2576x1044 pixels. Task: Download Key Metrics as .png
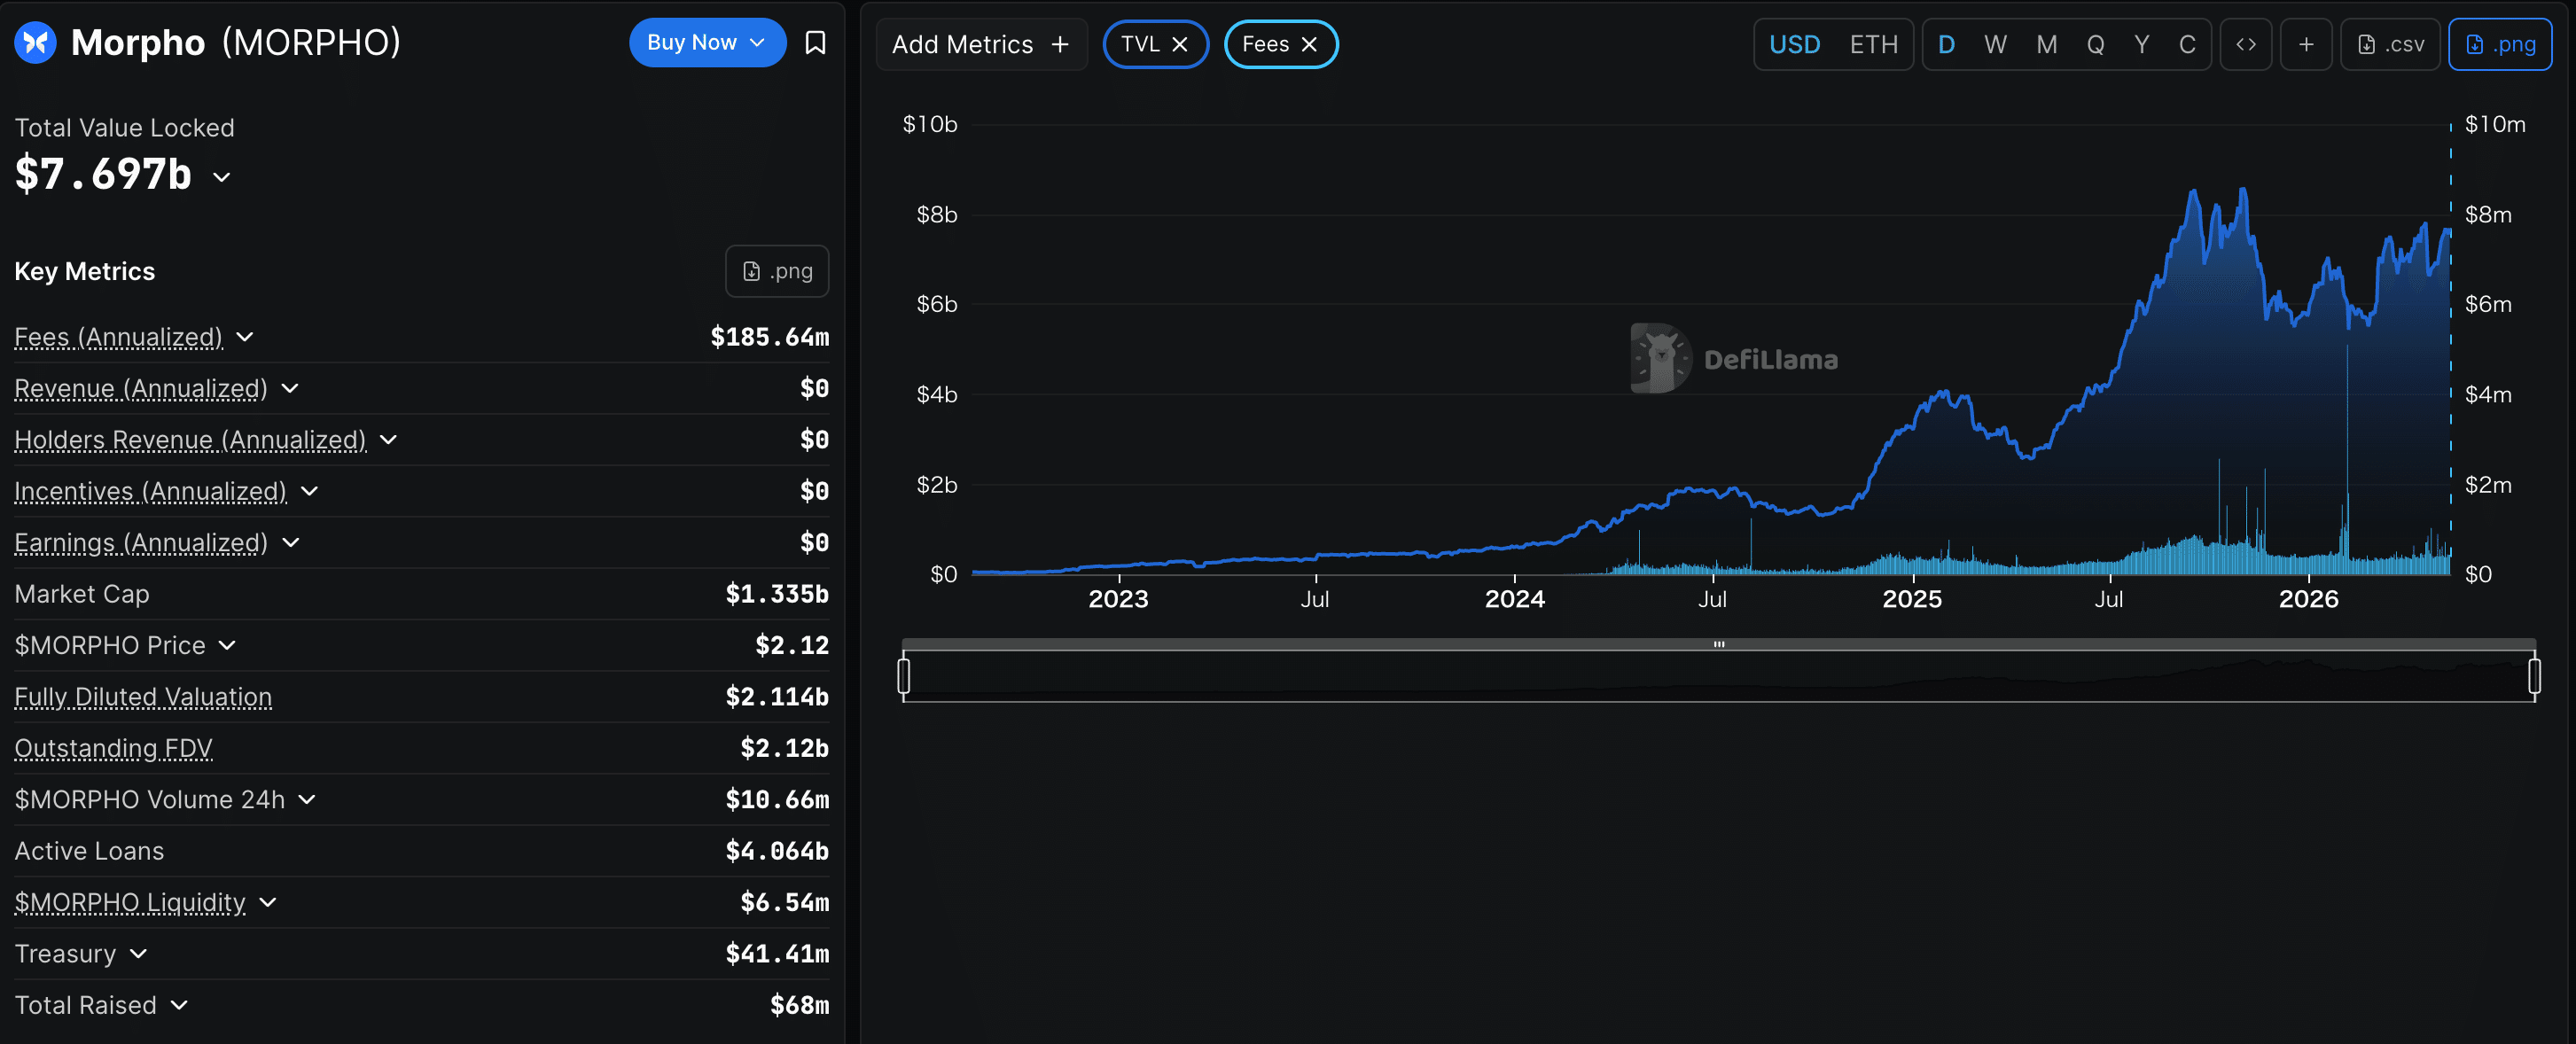[x=777, y=271]
